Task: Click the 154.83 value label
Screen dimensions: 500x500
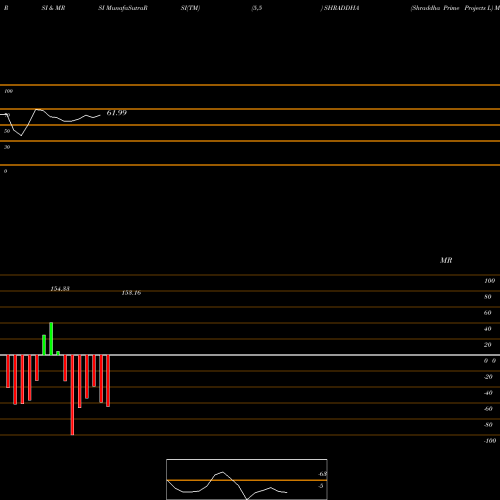Action: point(60,289)
